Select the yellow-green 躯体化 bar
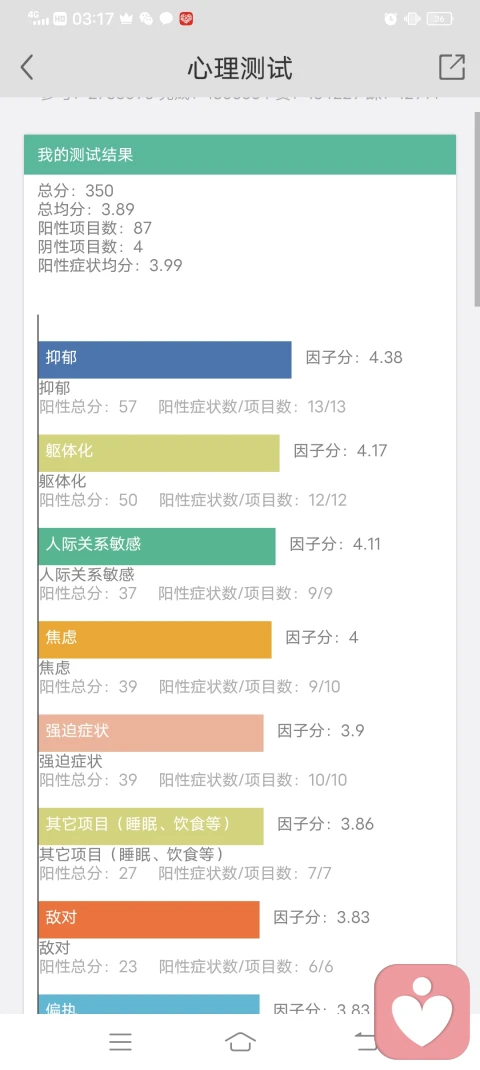480x1070 pixels. [159, 453]
